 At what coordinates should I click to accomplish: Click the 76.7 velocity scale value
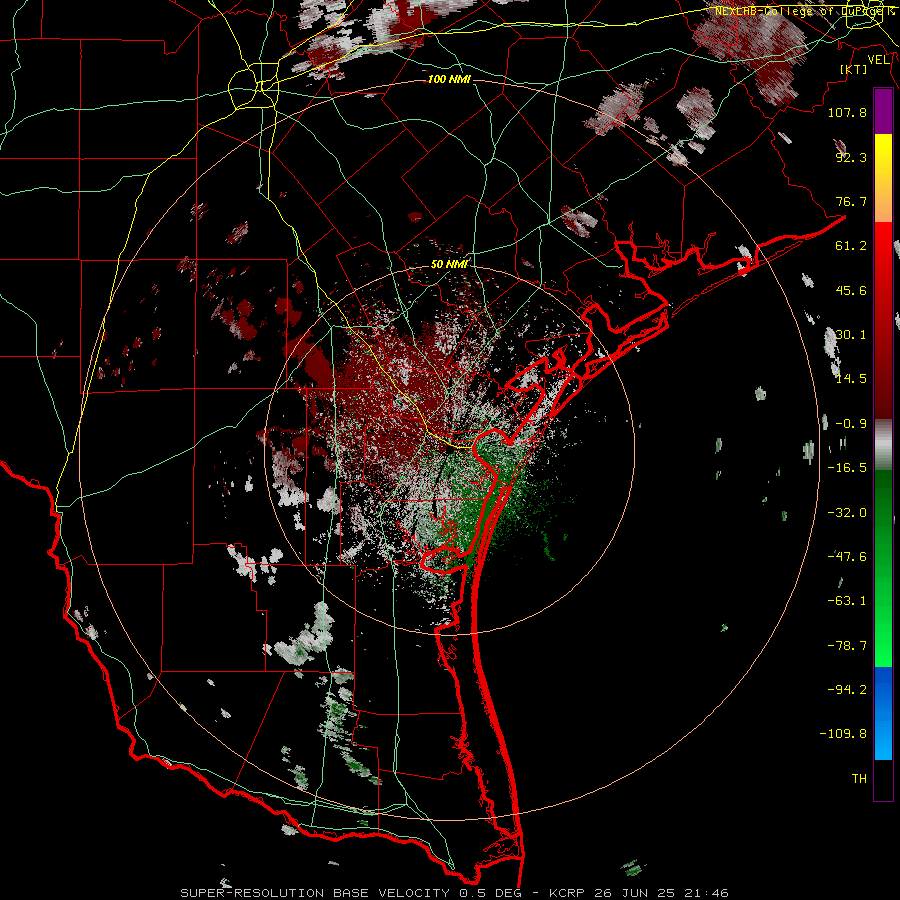[x=851, y=201]
